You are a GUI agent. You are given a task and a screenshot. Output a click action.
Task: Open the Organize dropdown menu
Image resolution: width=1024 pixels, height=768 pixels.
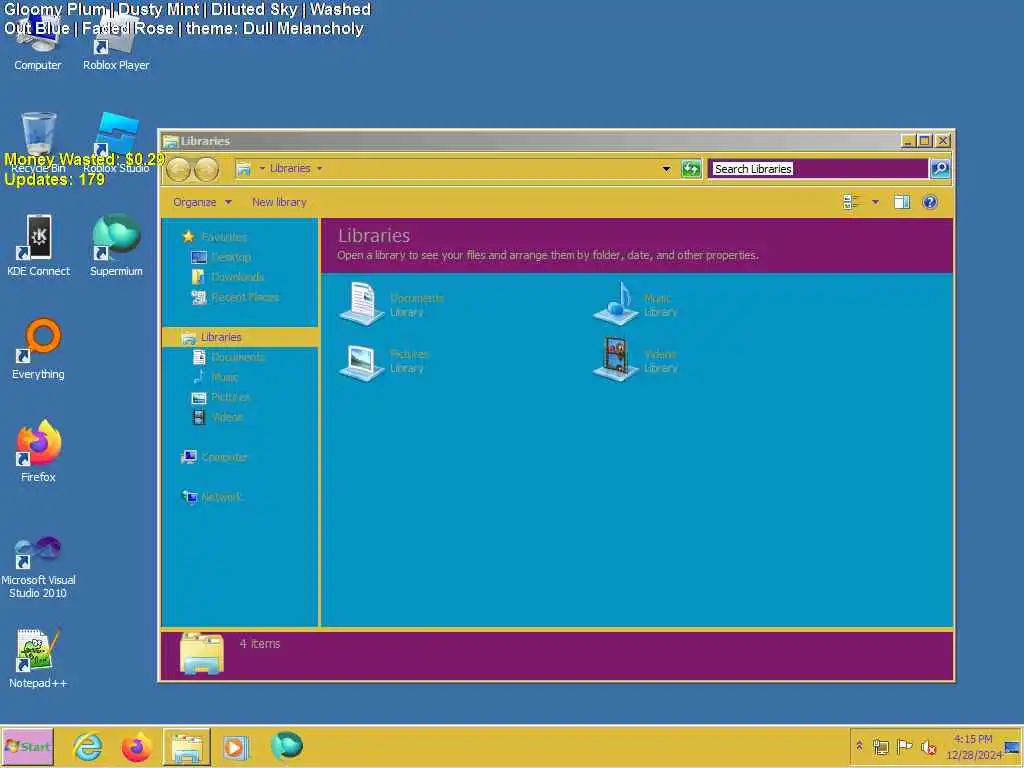tap(202, 202)
